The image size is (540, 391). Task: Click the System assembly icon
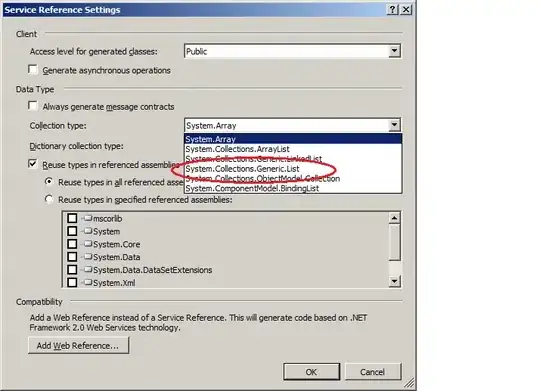[88, 231]
